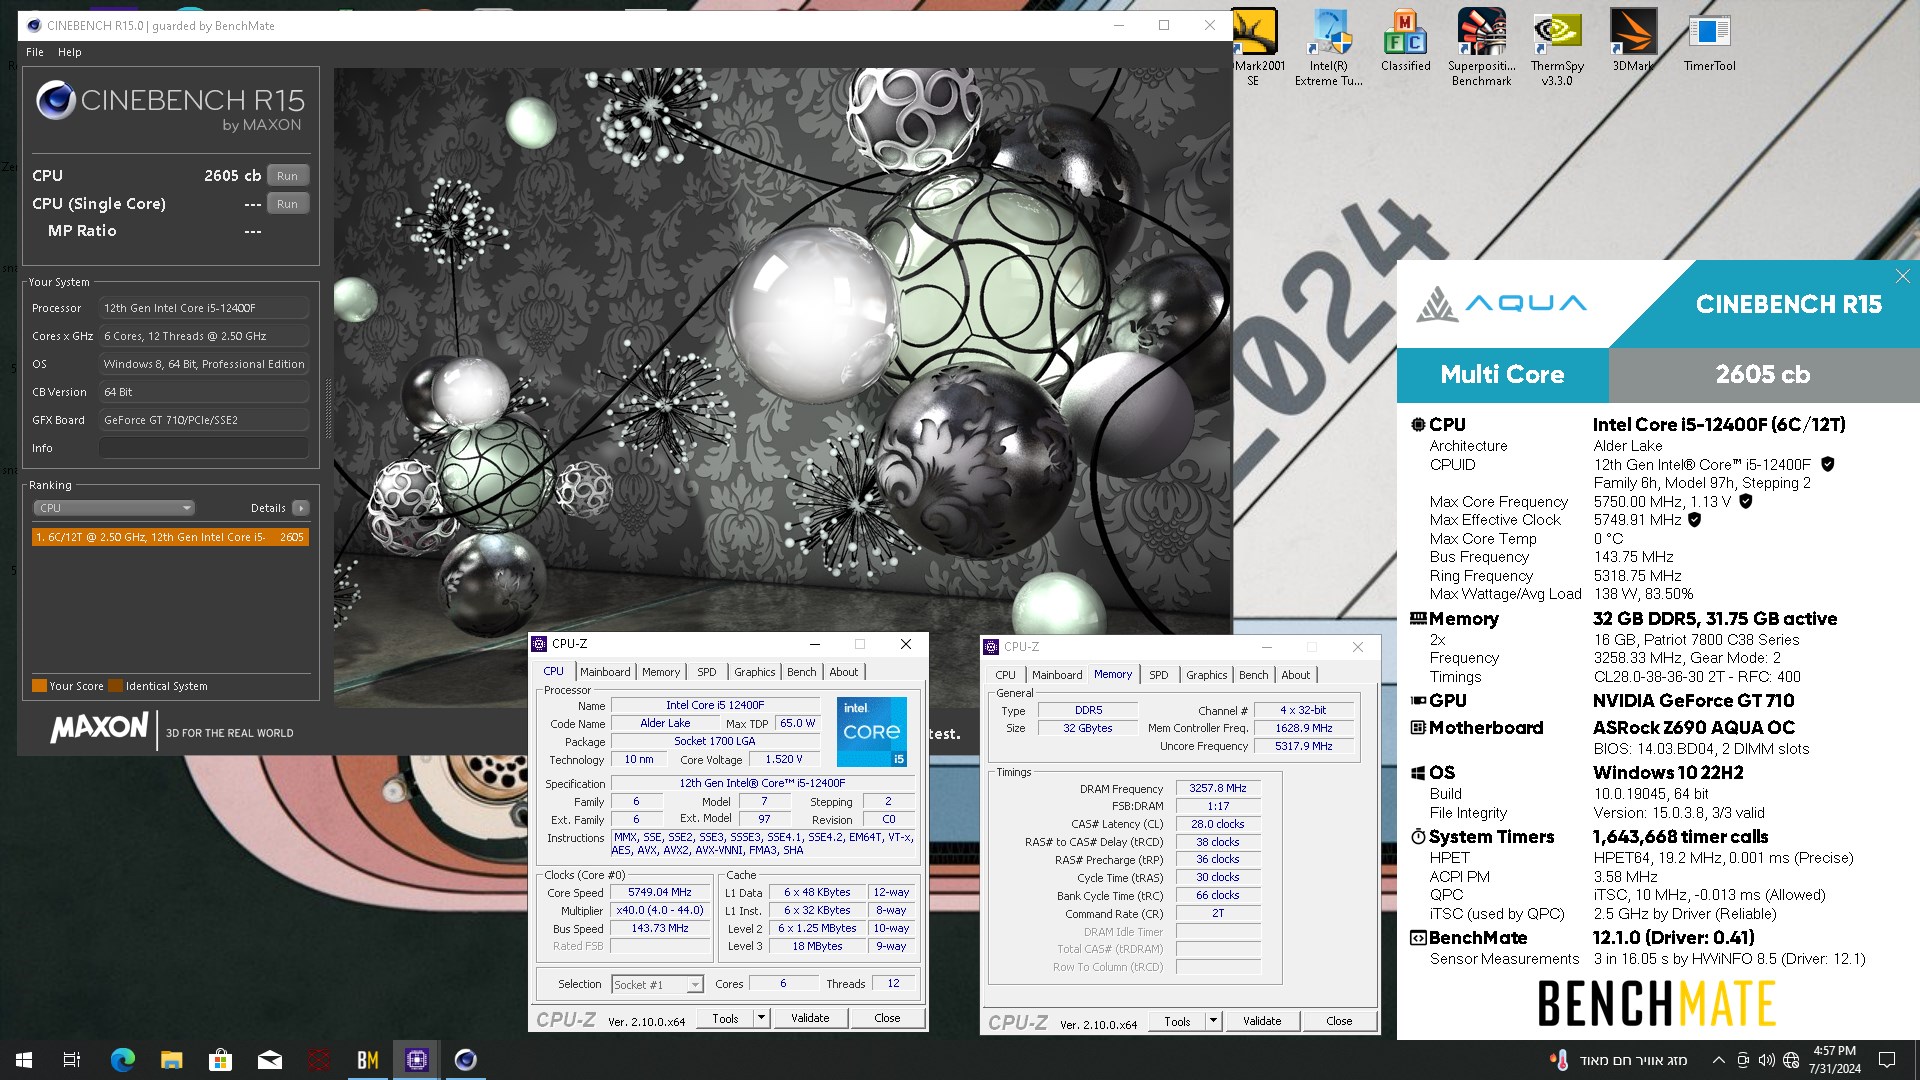Click Close button in left CPU-Z
This screenshot has height=1080, width=1920.
tap(887, 1018)
